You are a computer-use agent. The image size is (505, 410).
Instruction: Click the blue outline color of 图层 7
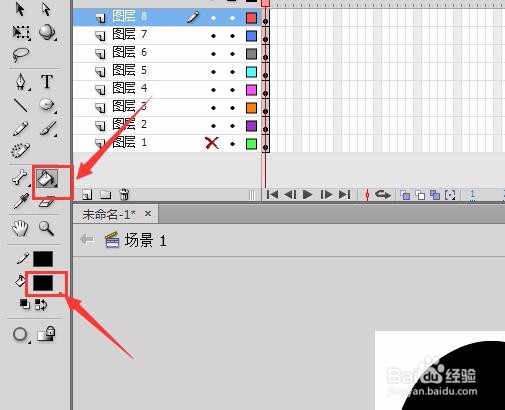251,36
